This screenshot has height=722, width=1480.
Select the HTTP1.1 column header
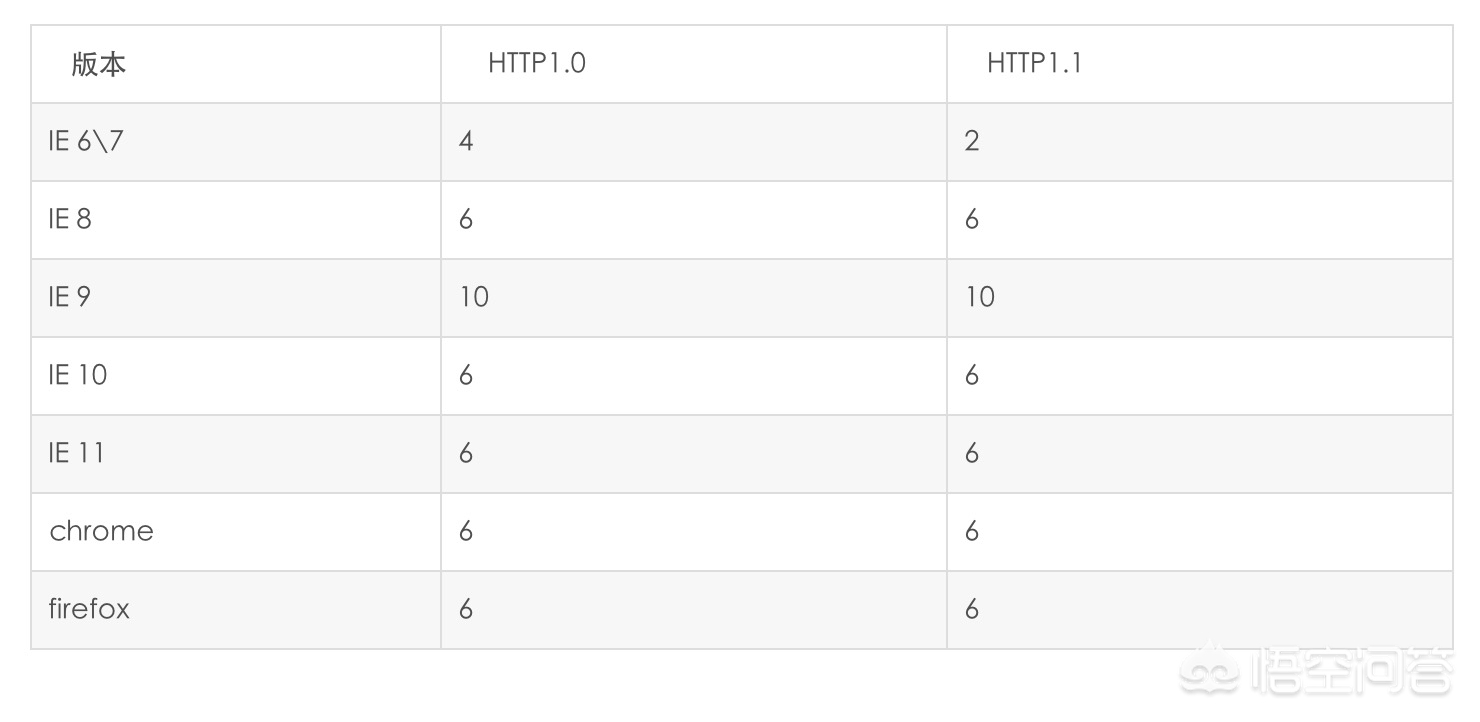pyautogui.click(x=1035, y=63)
